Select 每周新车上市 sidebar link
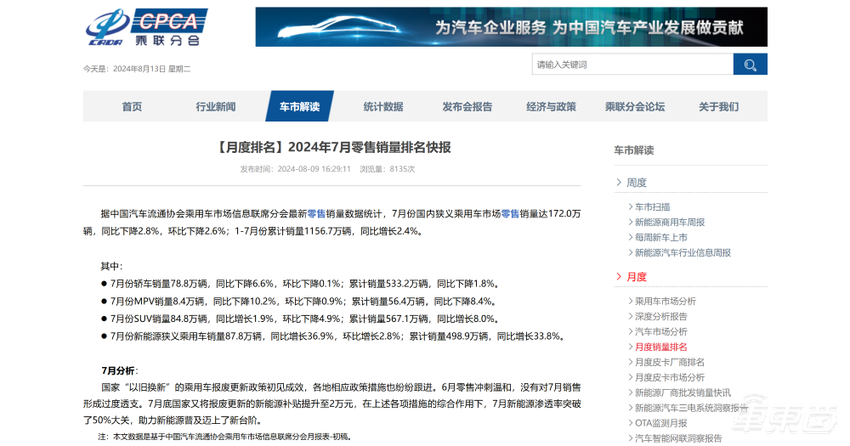The width and height of the screenshot is (850, 446). click(661, 237)
